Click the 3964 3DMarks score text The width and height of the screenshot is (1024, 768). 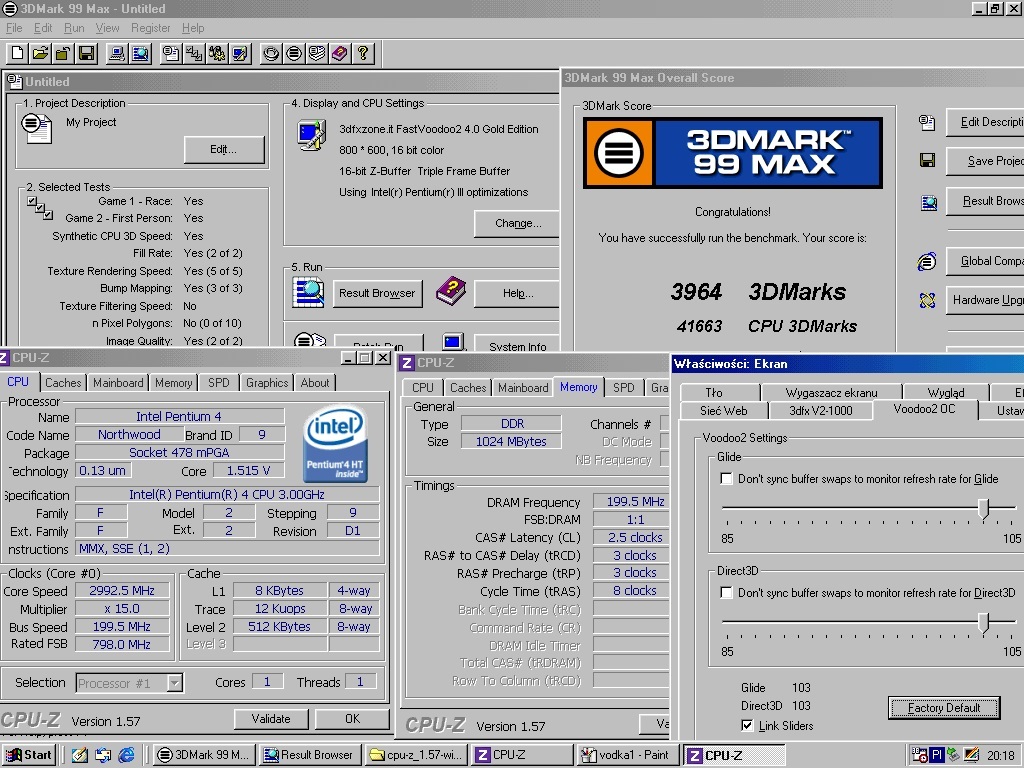pos(758,291)
